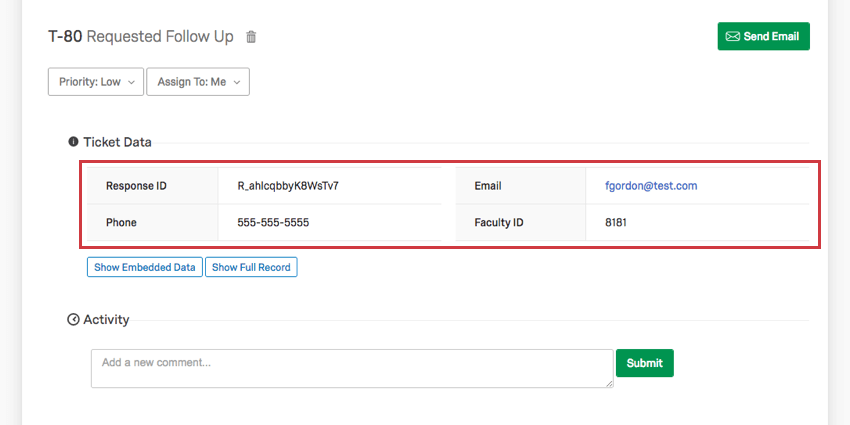Viewport: 850px width, 425px height.
Task: Click the Ticket Data info icon
Action: pyautogui.click(x=73, y=142)
